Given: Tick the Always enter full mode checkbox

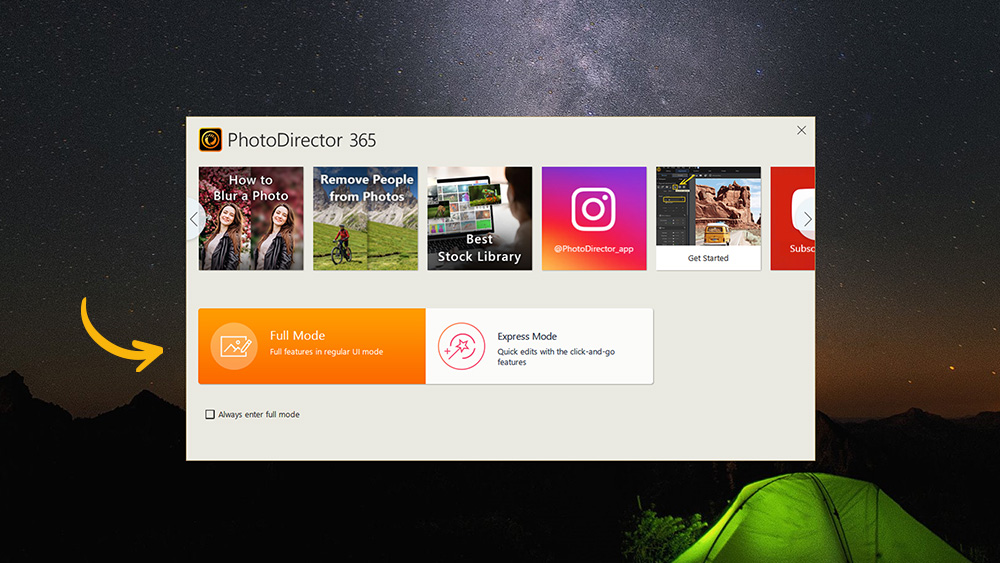Looking at the screenshot, I should click(210, 414).
